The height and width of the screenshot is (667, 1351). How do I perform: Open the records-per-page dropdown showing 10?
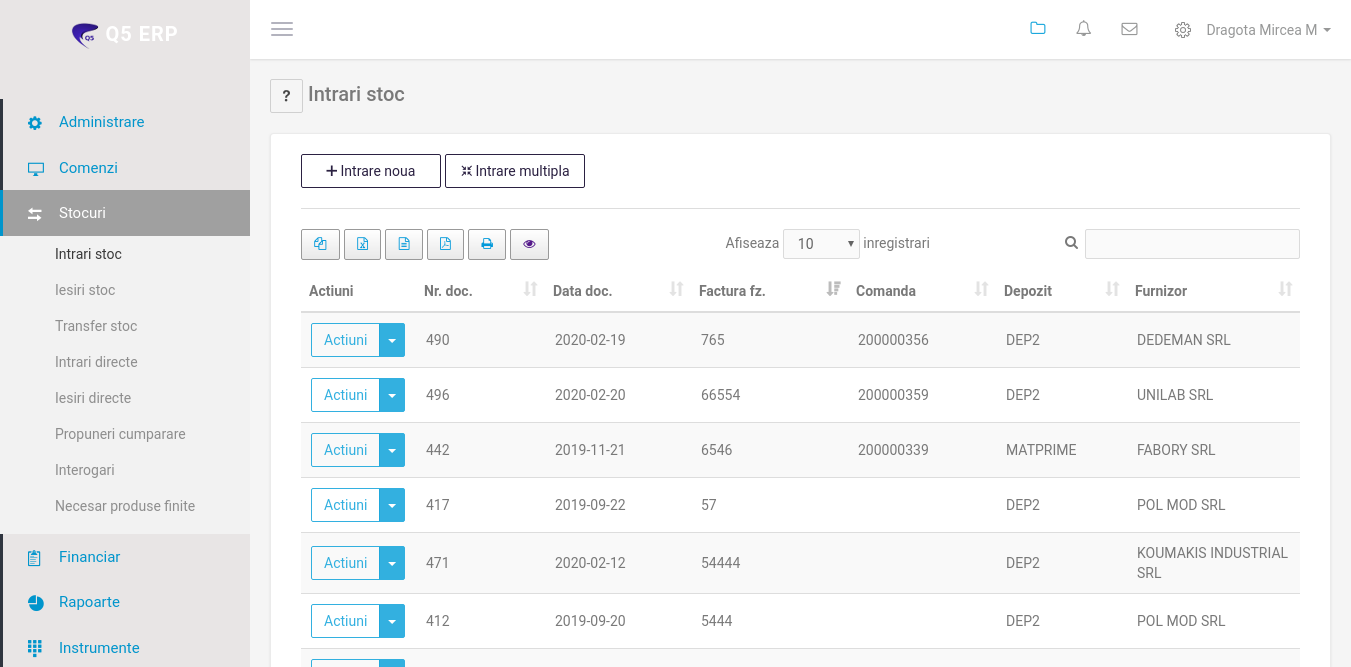click(821, 244)
